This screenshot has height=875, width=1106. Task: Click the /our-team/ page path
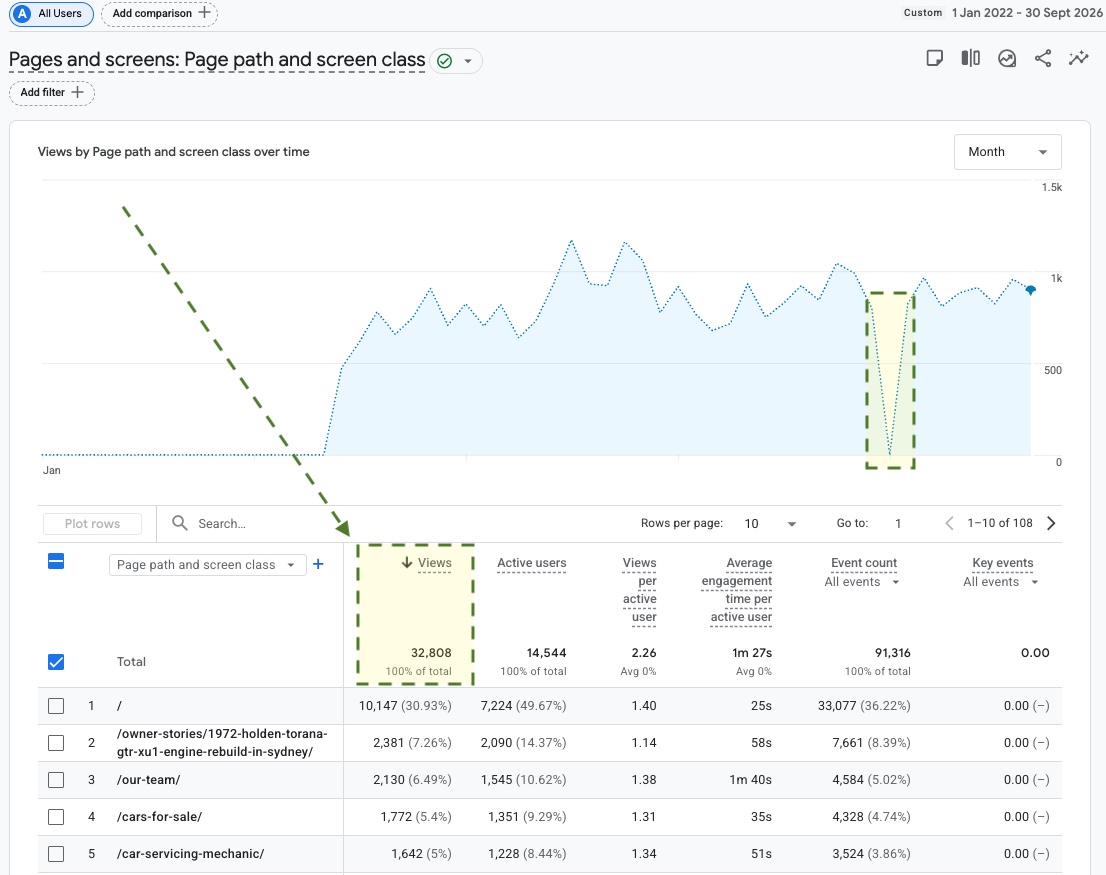click(x=148, y=780)
